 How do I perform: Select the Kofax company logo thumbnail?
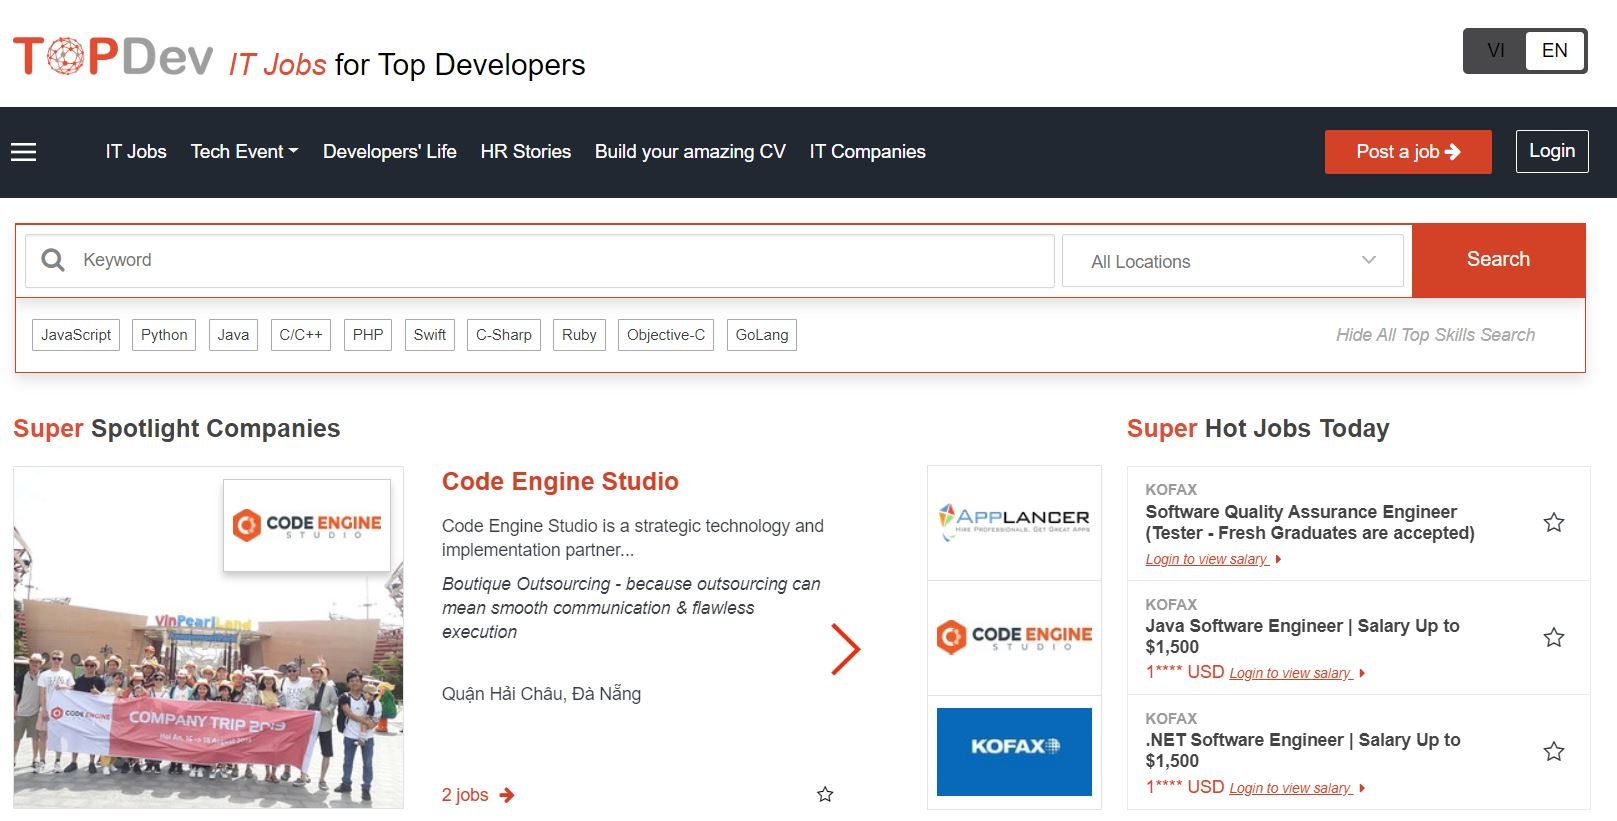(1014, 751)
